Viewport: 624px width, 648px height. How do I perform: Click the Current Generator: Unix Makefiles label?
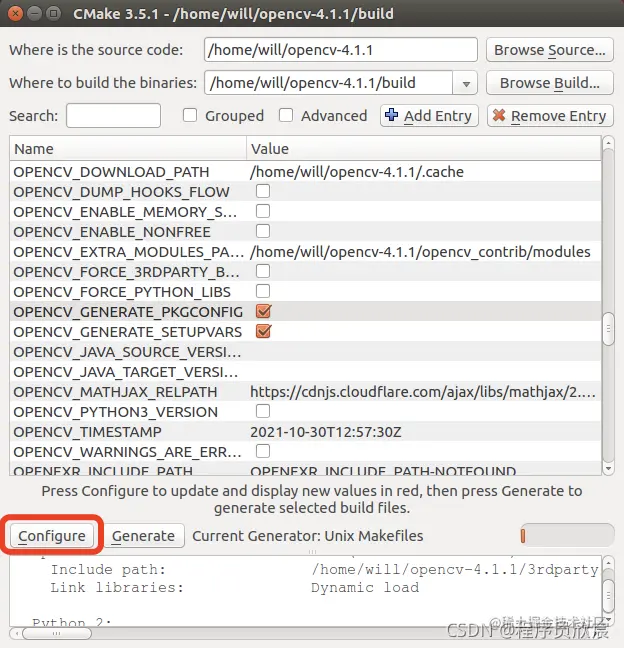point(308,536)
